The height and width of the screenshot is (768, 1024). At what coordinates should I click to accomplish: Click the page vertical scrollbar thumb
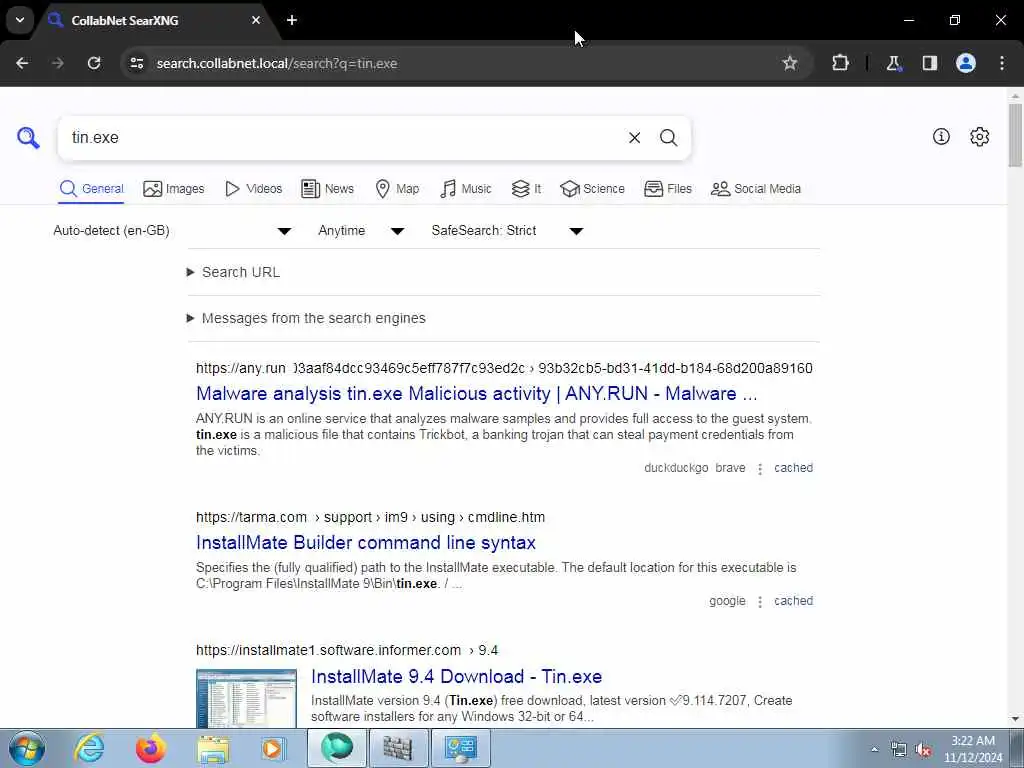1015,135
